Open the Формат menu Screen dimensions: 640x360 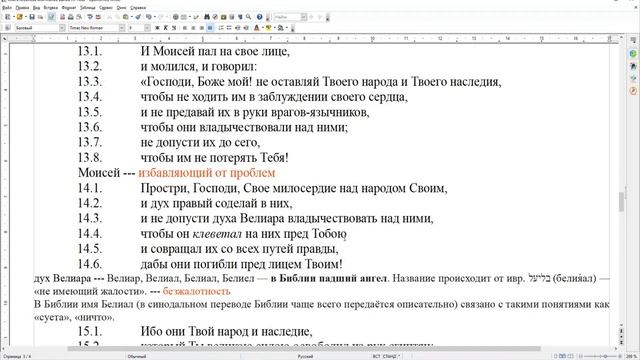point(69,7)
